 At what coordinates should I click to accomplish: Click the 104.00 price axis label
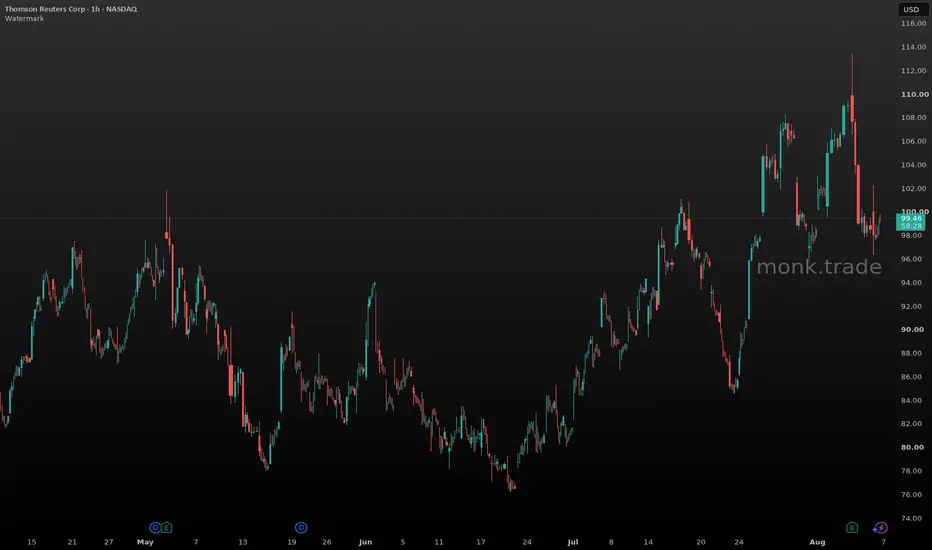[x=914, y=165]
